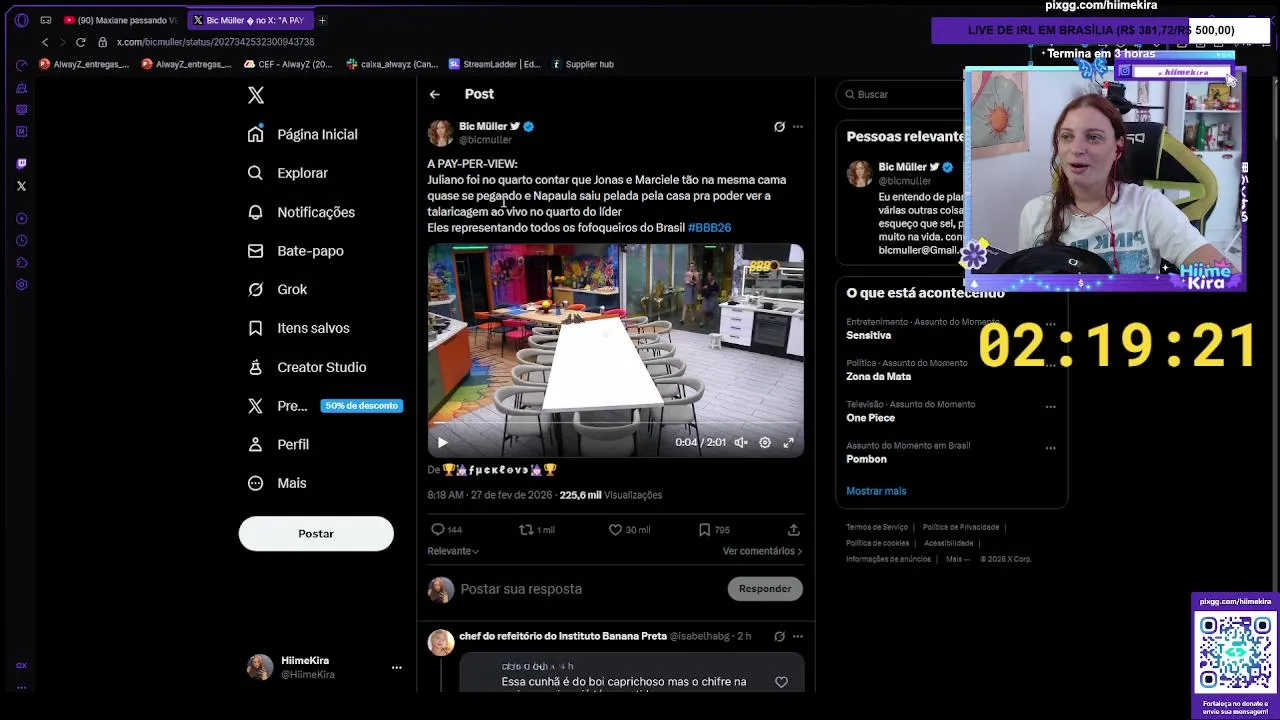The width and height of the screenshot is (1280, 720).
Task: Open Perfil page
Action: click(279, 444)
